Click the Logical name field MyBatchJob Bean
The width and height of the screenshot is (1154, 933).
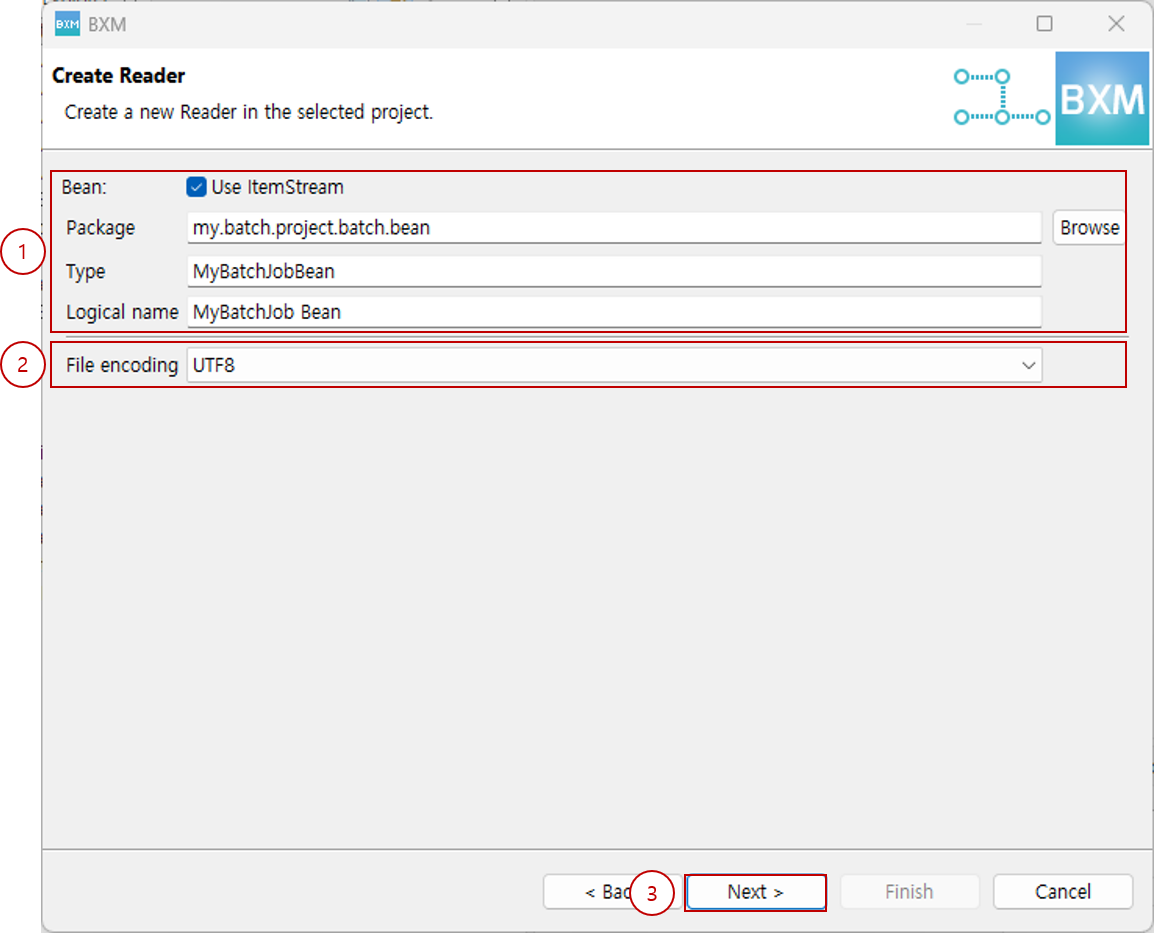tap(614, 312)
